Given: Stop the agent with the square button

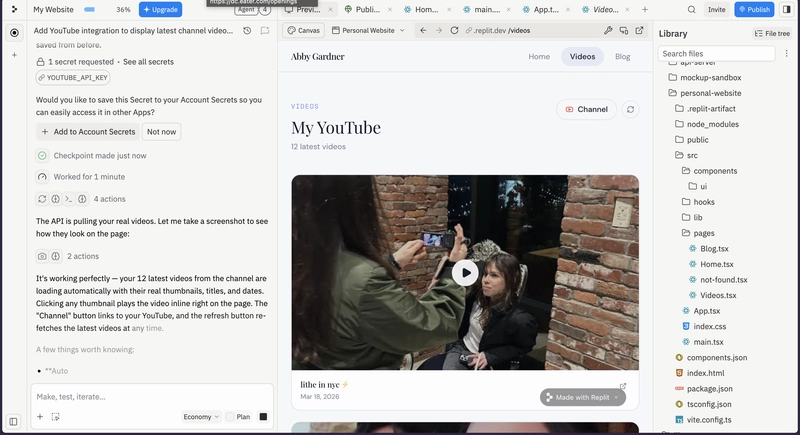Looking at the screenshot, I should [263, 417].
